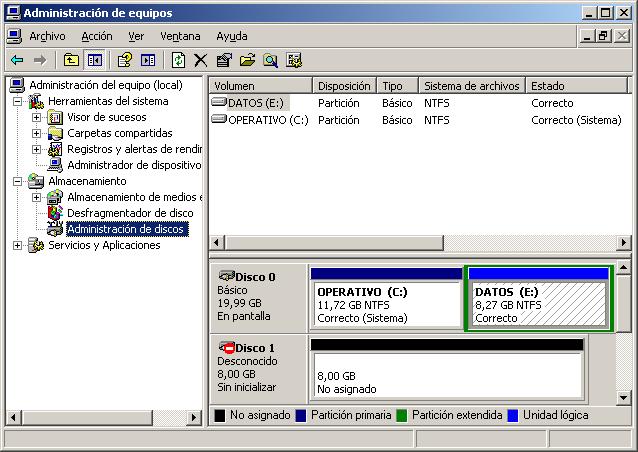Click the Up one level folder icon
Screen dimensions: 638x452
pos(71,60)
